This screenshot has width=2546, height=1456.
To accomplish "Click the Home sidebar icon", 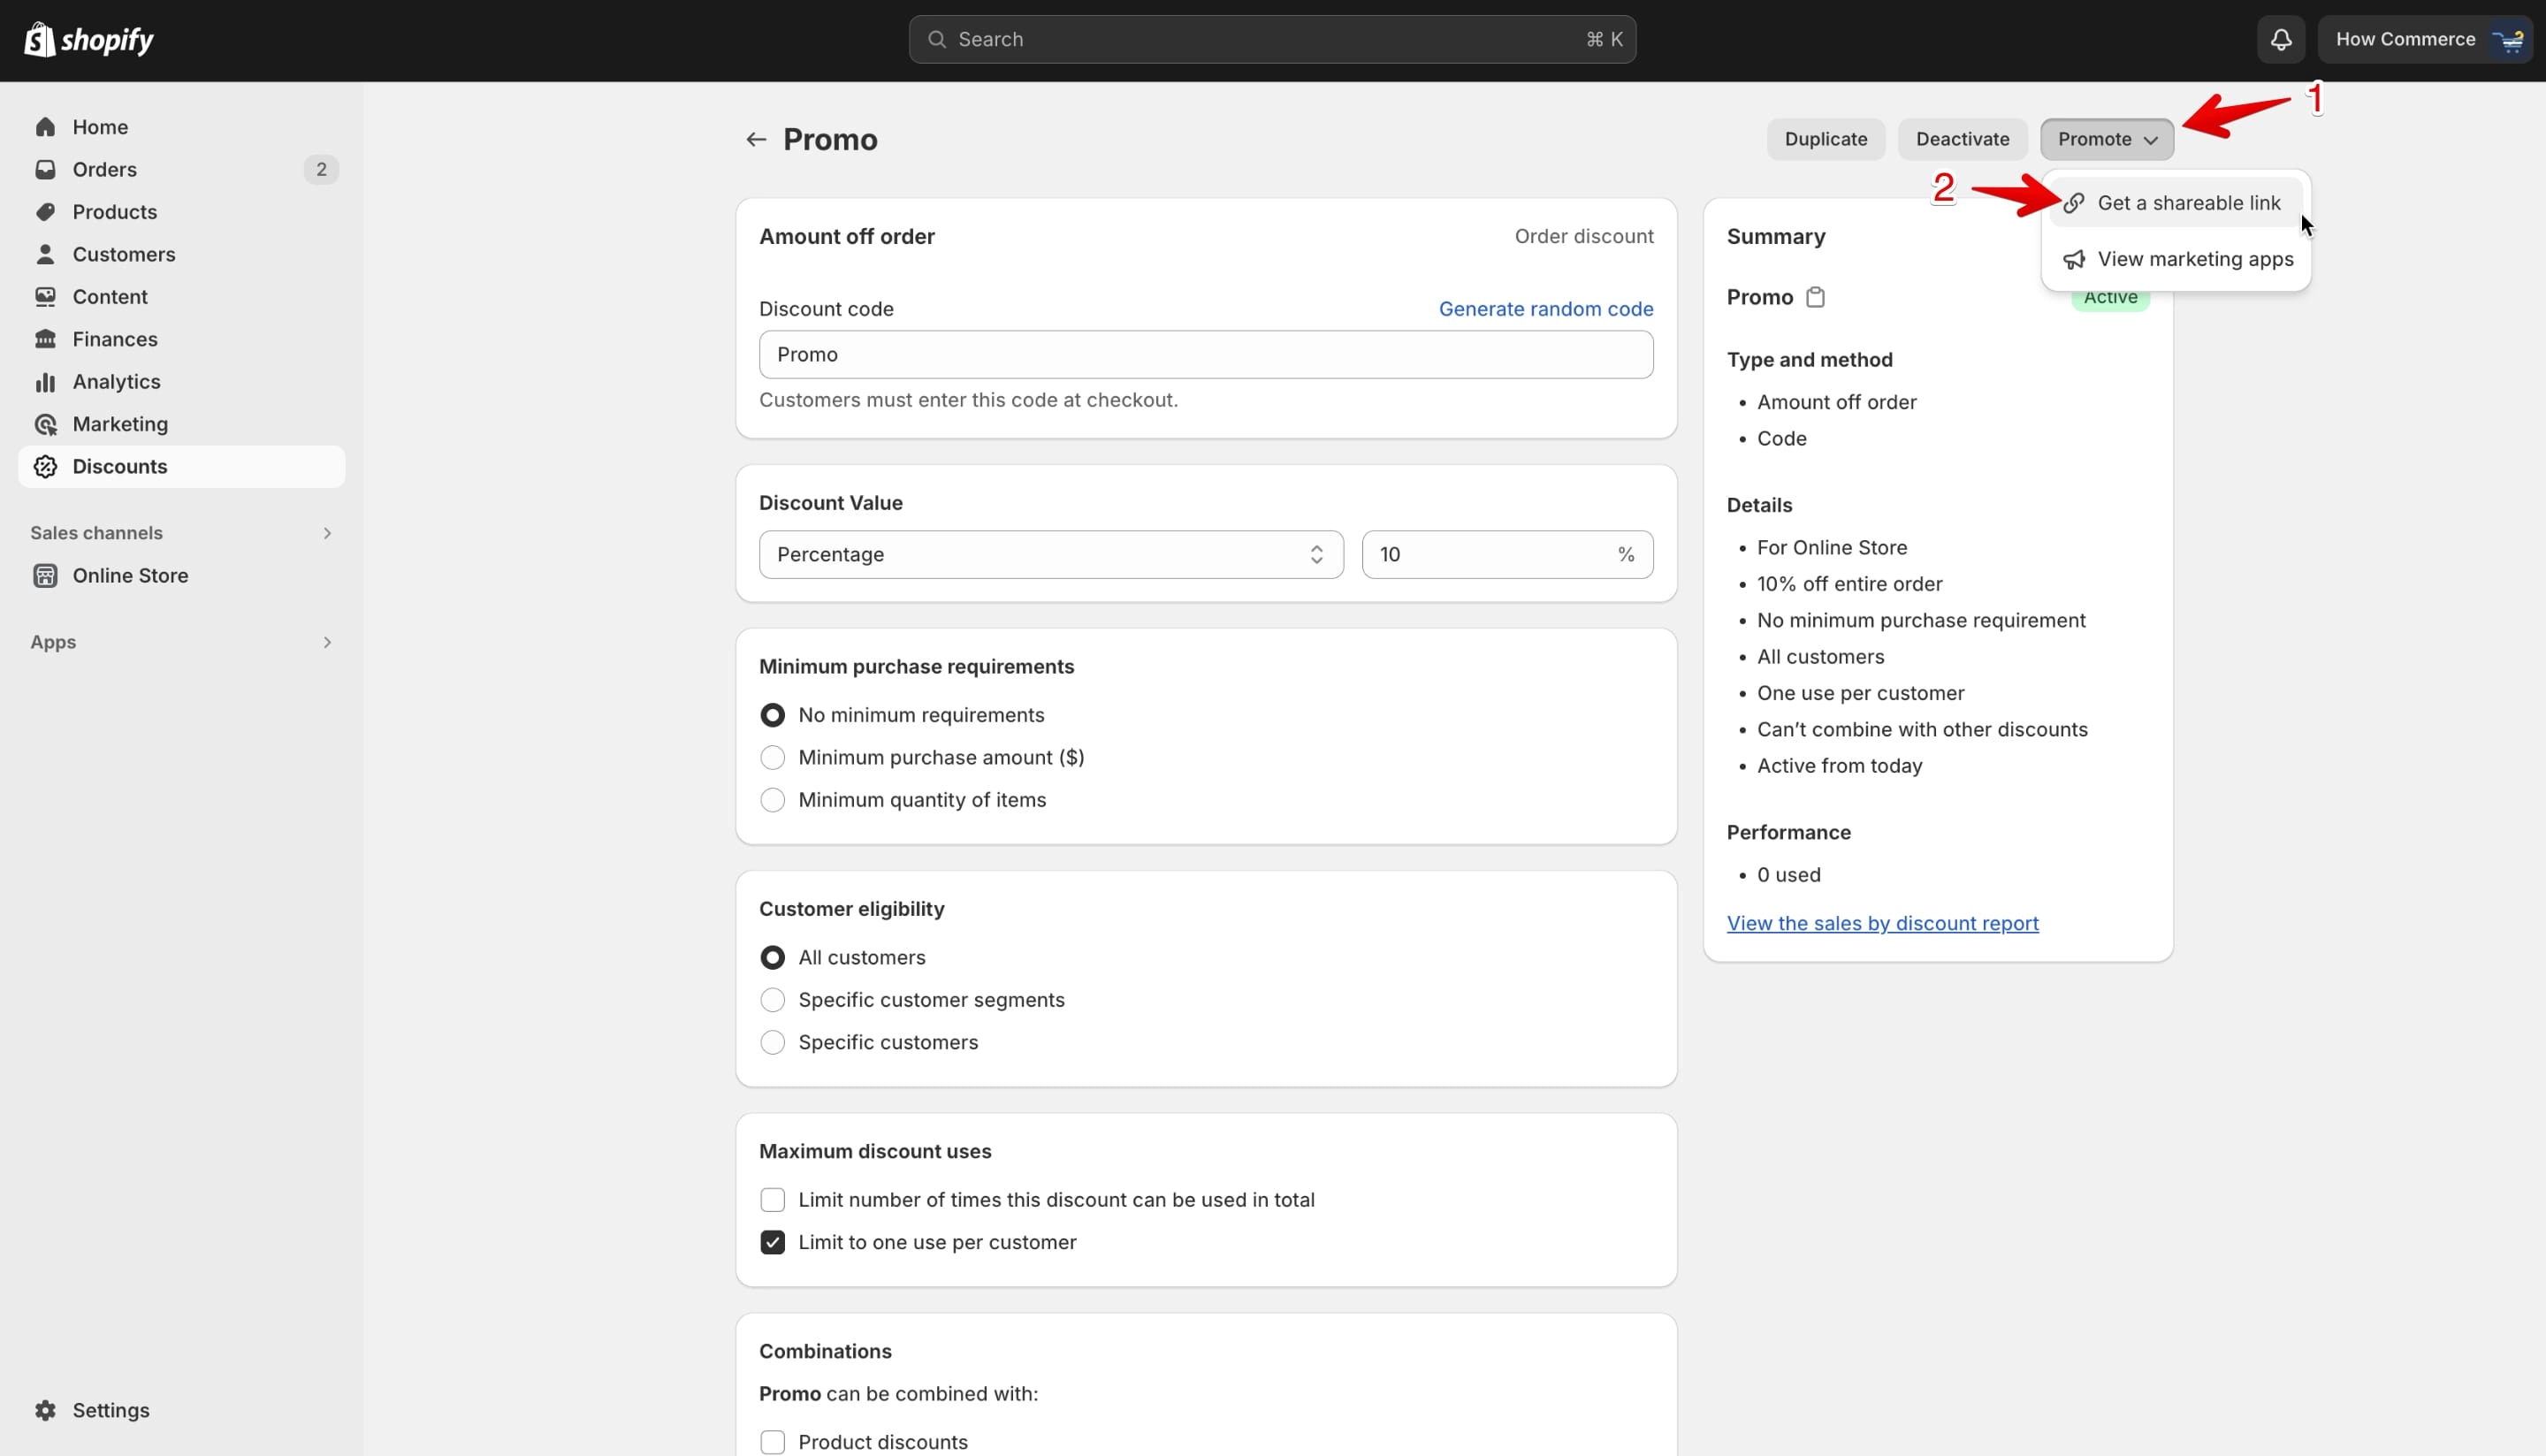I will point(45,127).
